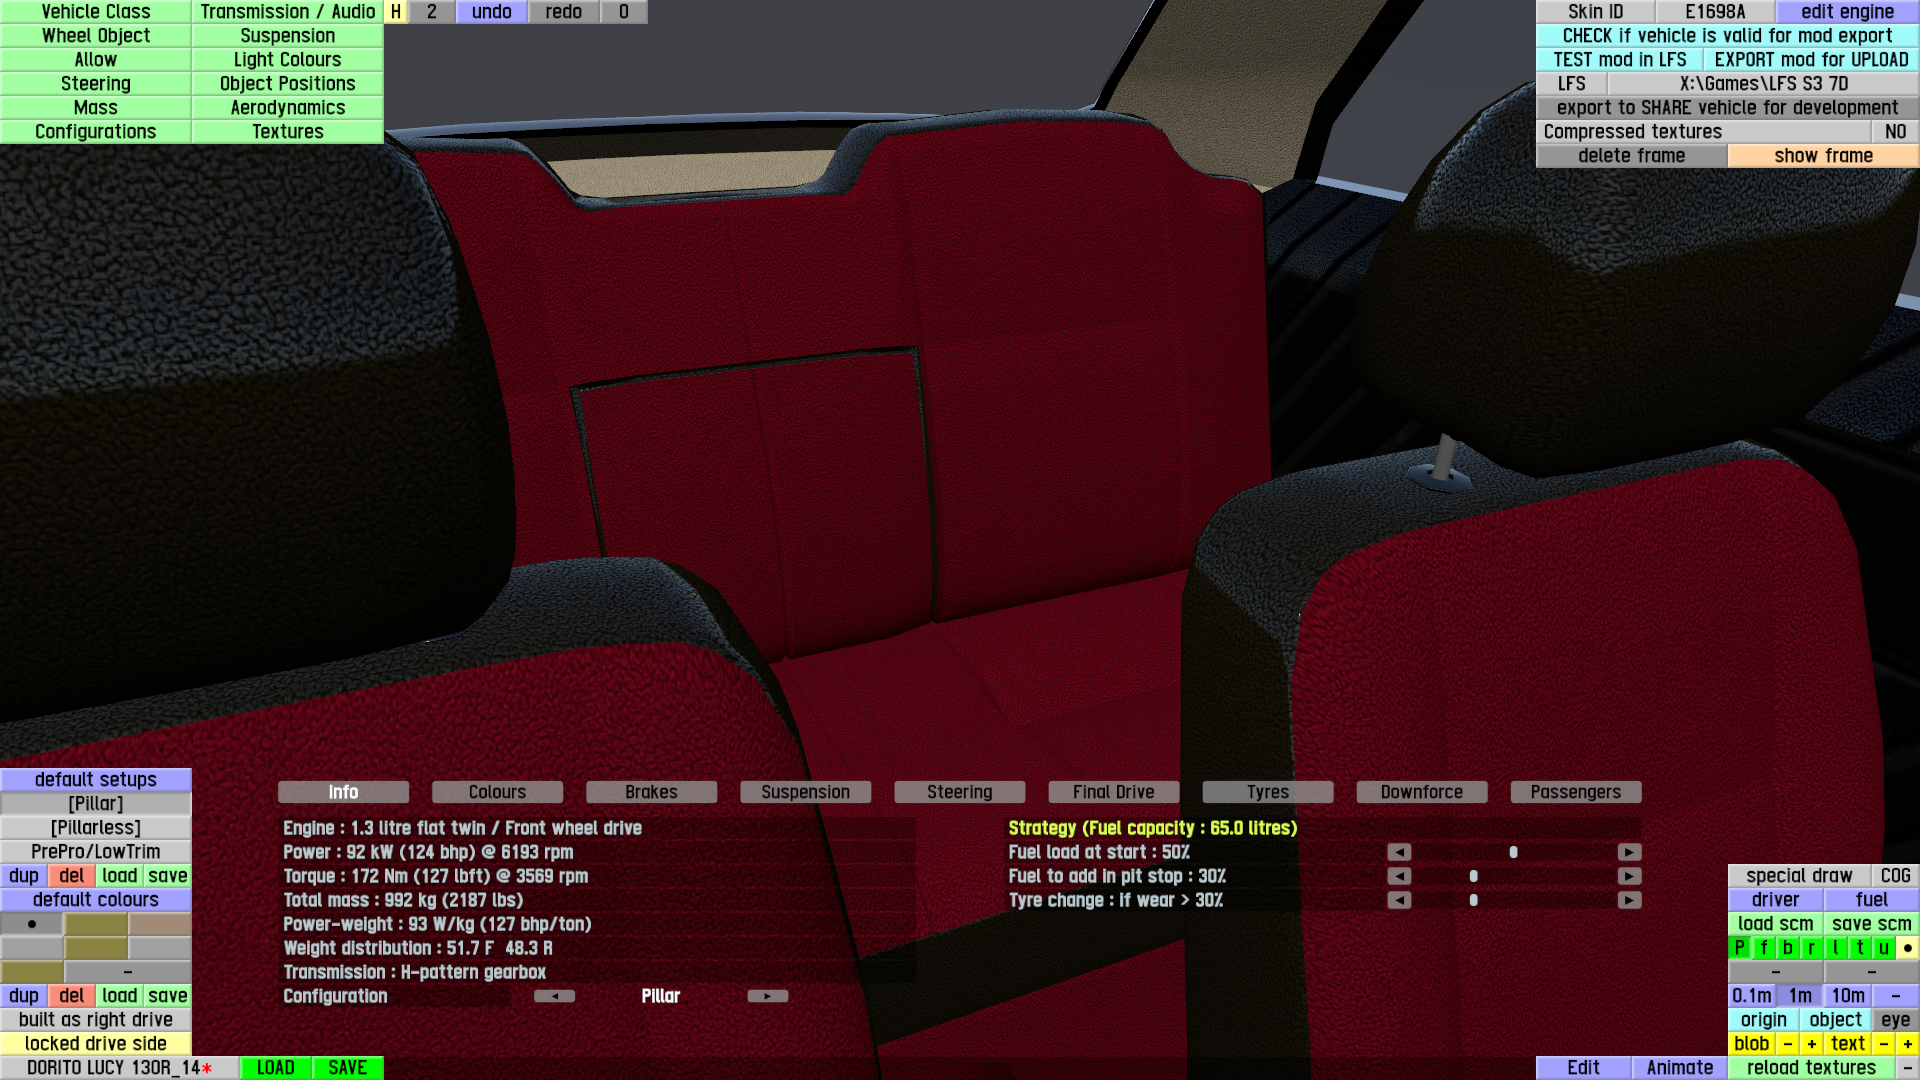
Task: Increase Fuel to add in pit stop
Action: pyautogui.click(x=1629, y=876)
